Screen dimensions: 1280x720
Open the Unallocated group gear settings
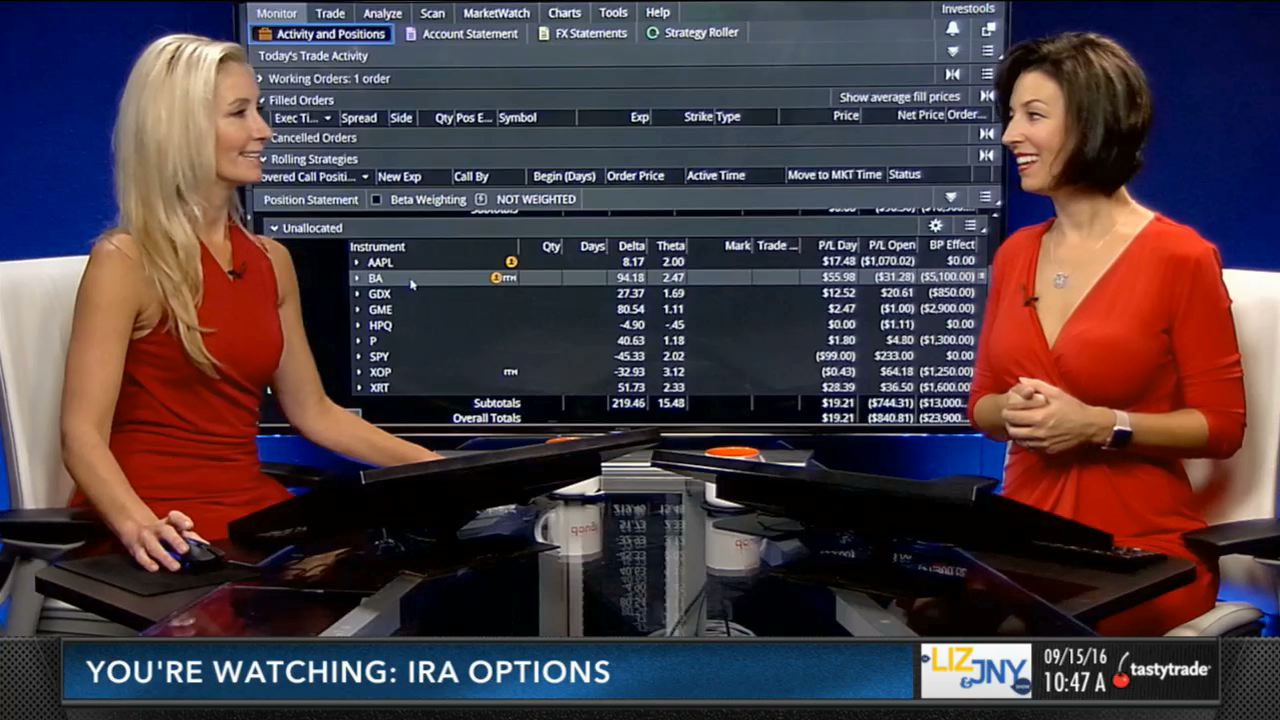point(936,226)
